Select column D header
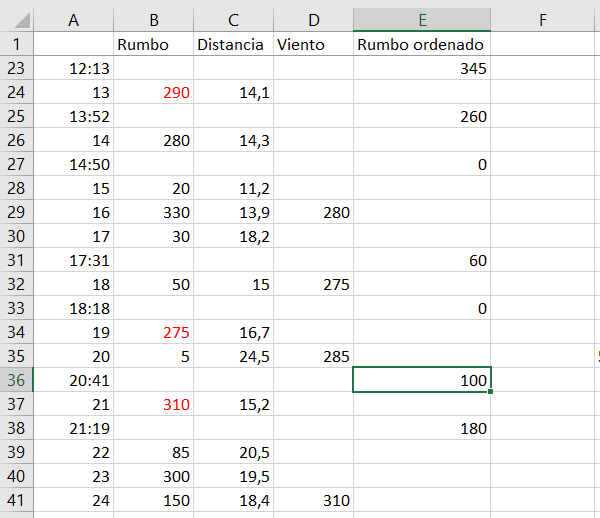The image size is (600, 518). (x=313, y=20)
